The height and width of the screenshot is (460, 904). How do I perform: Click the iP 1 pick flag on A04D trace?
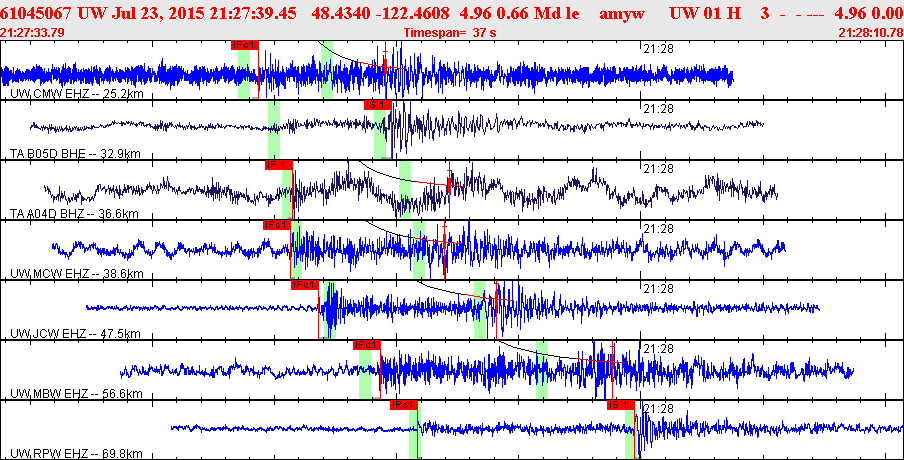pos(278,165)
